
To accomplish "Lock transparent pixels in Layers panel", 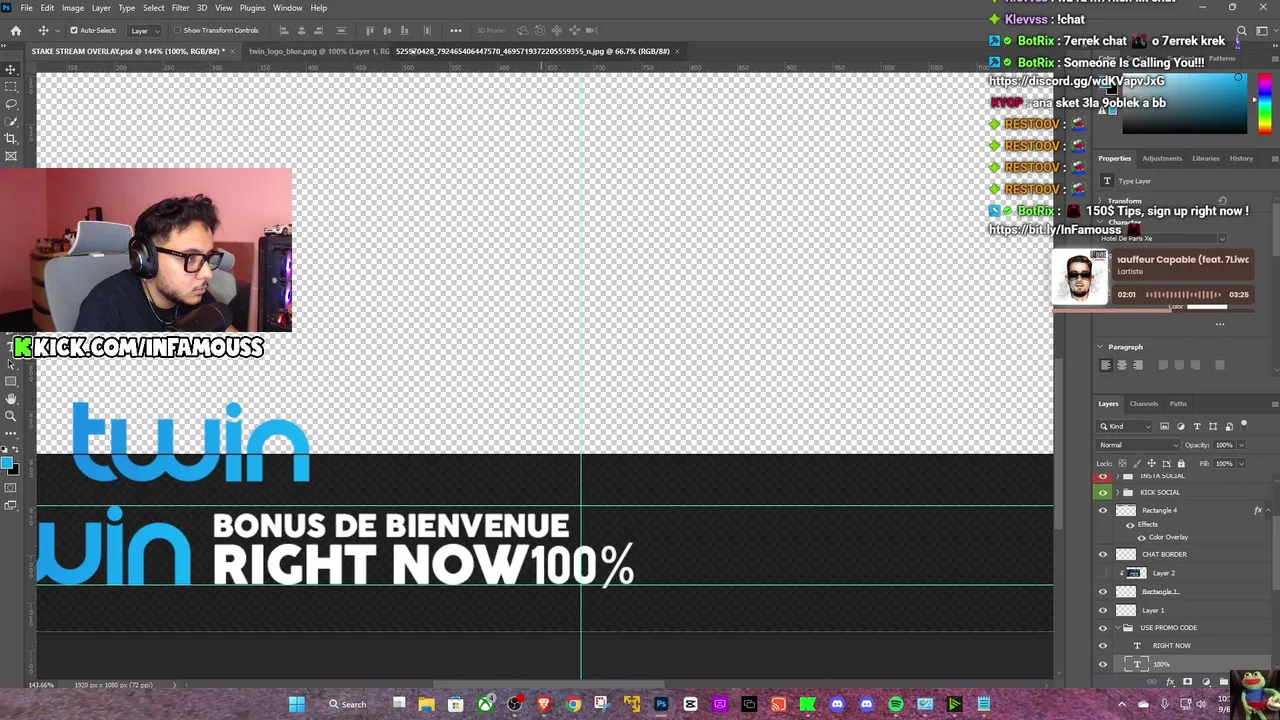I will pos(1122,463).
